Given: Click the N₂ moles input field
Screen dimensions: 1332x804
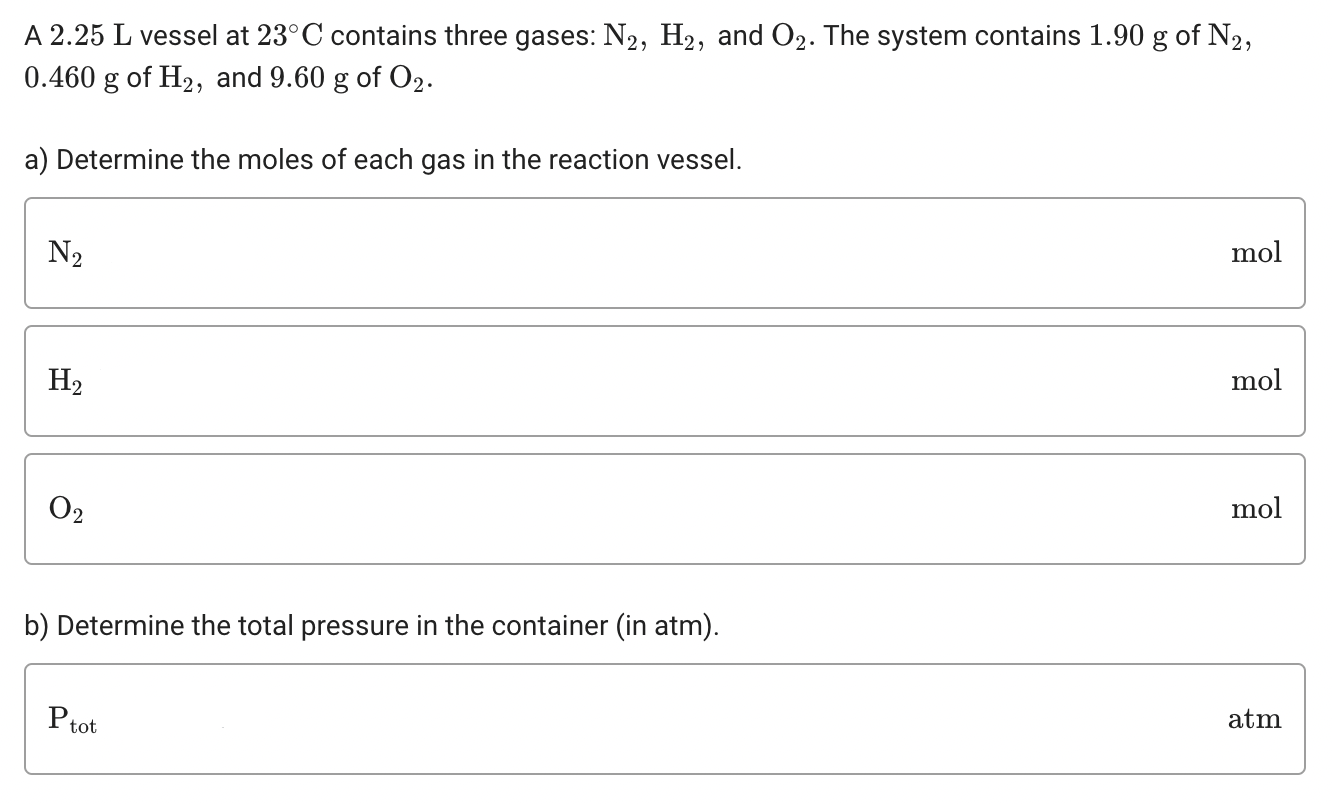Looking at the screenshot, I should point(660,253).
